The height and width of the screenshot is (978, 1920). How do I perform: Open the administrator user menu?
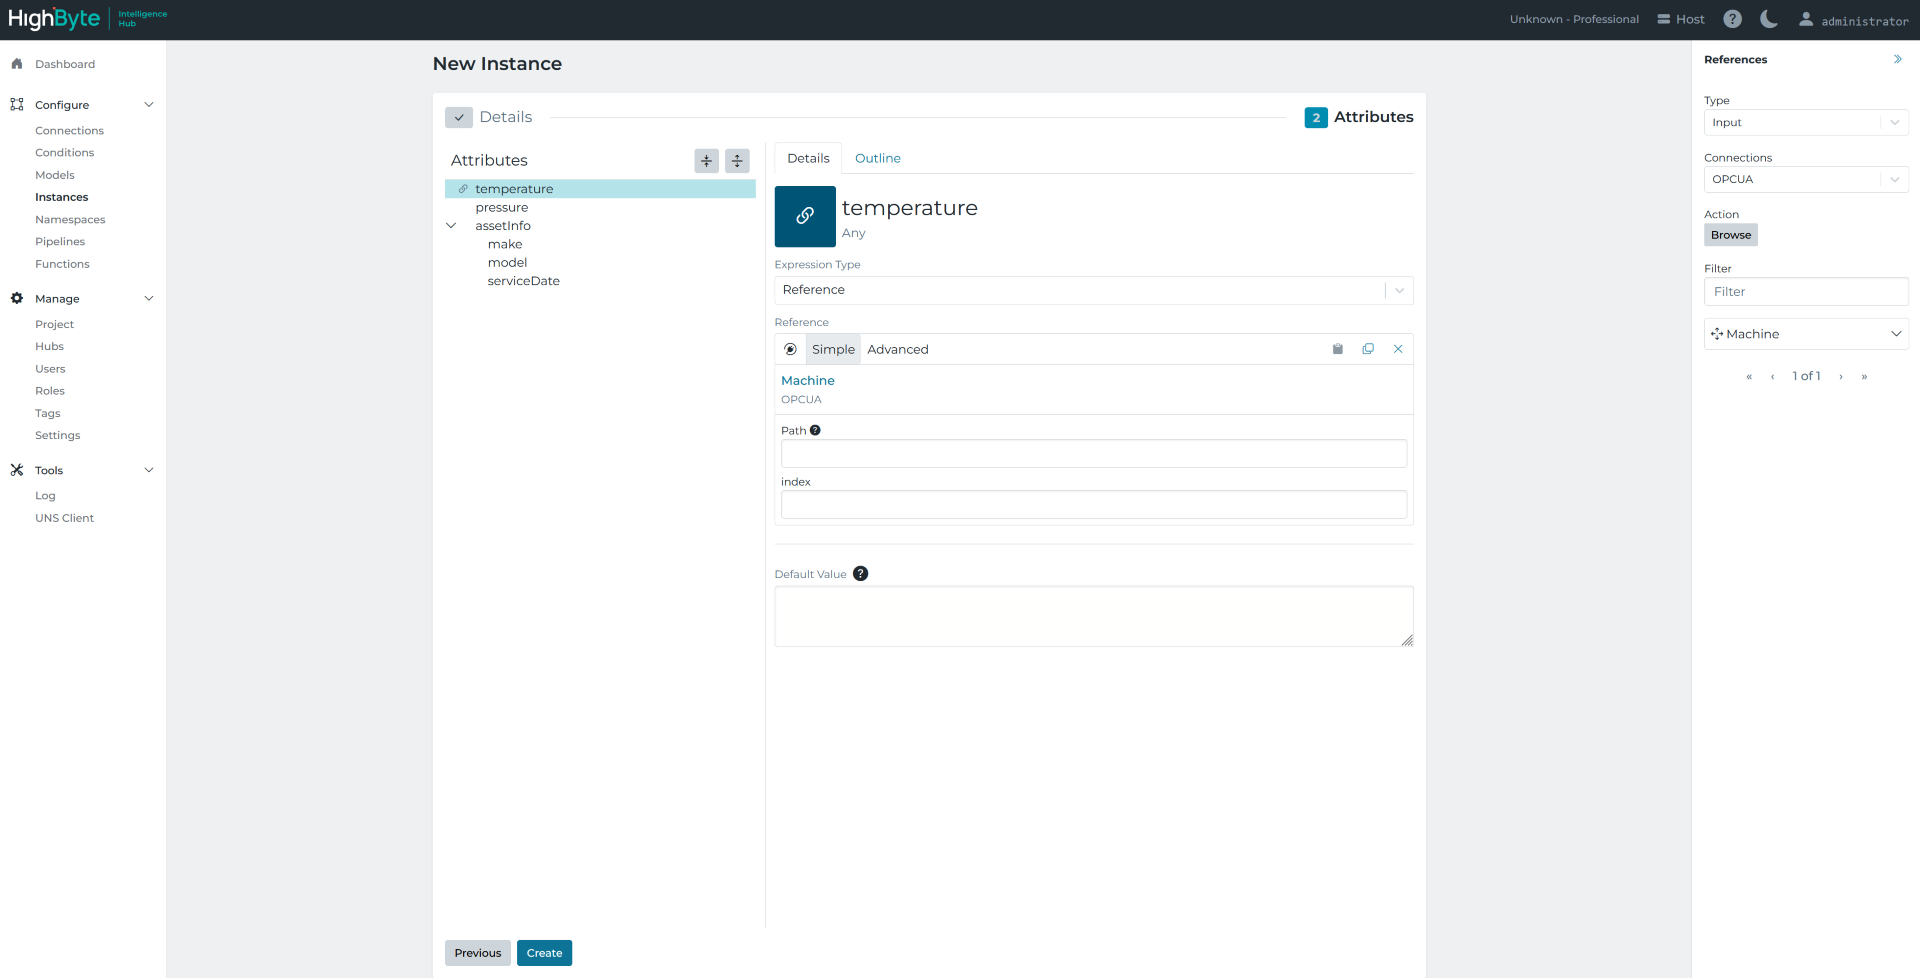coord(1854,20)
